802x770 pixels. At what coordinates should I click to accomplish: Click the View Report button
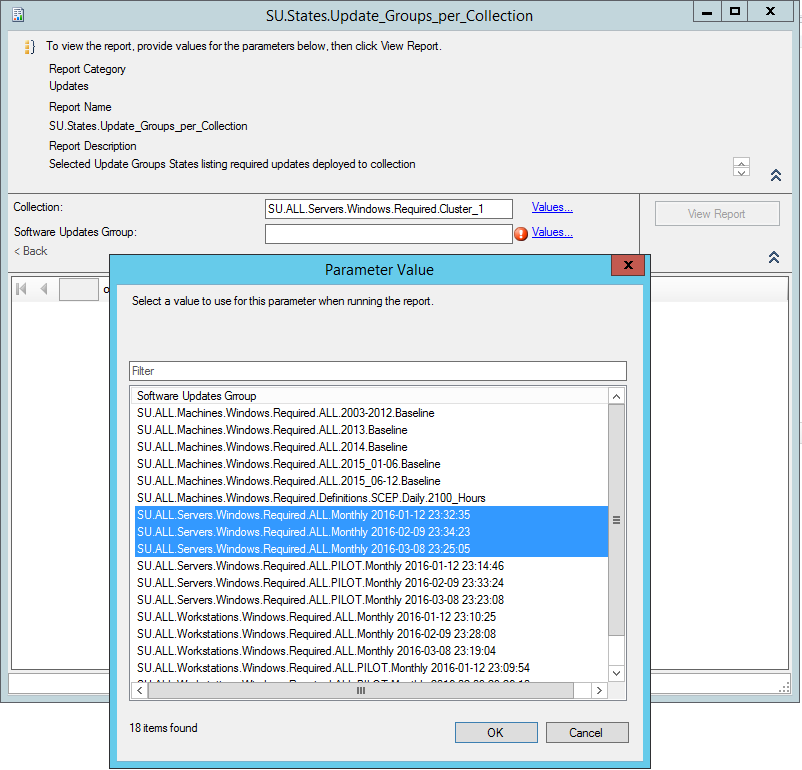coord(717,214)
